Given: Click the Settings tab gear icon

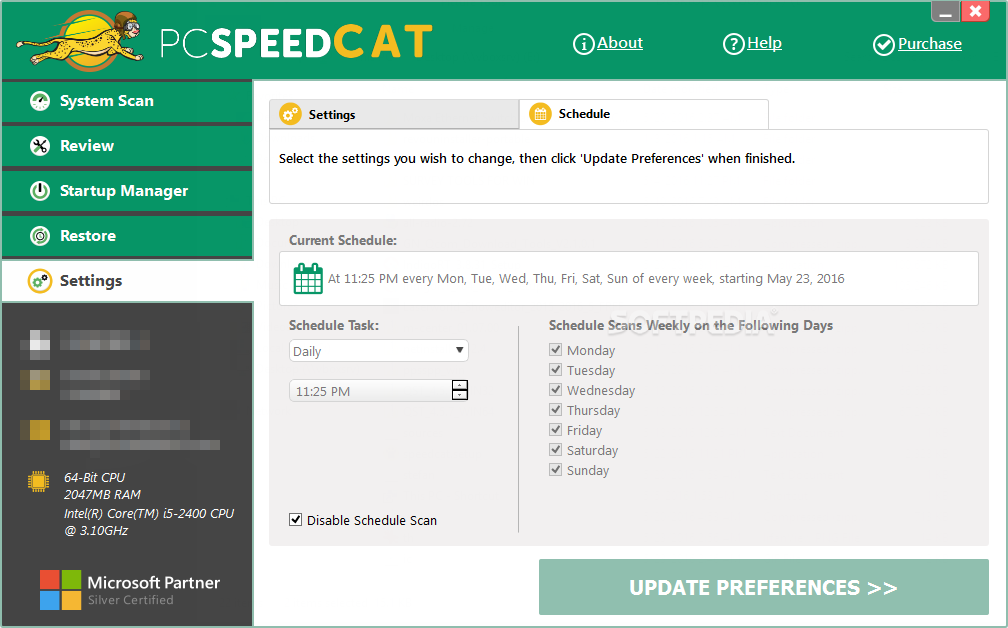Looking at the screenshot, I should [x=290, y=114].
